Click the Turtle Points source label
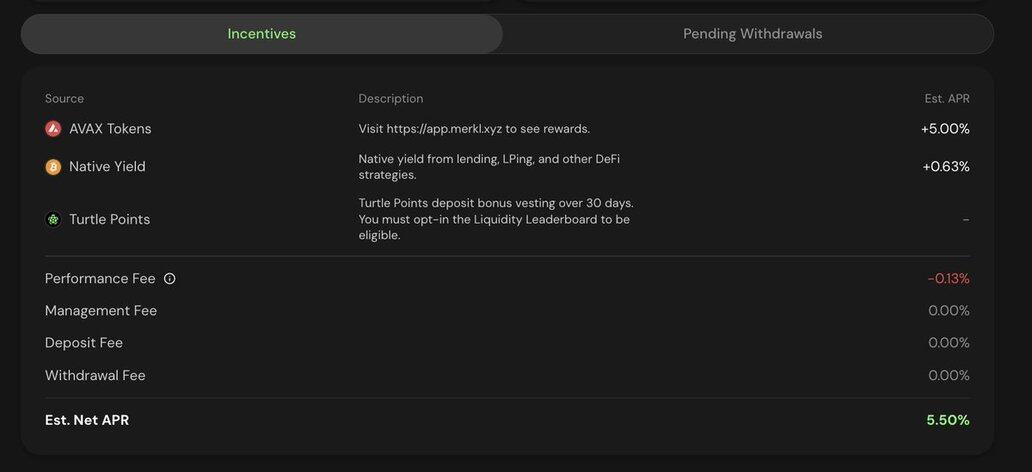Screen dimensions: 1032x472 [109, 219]
